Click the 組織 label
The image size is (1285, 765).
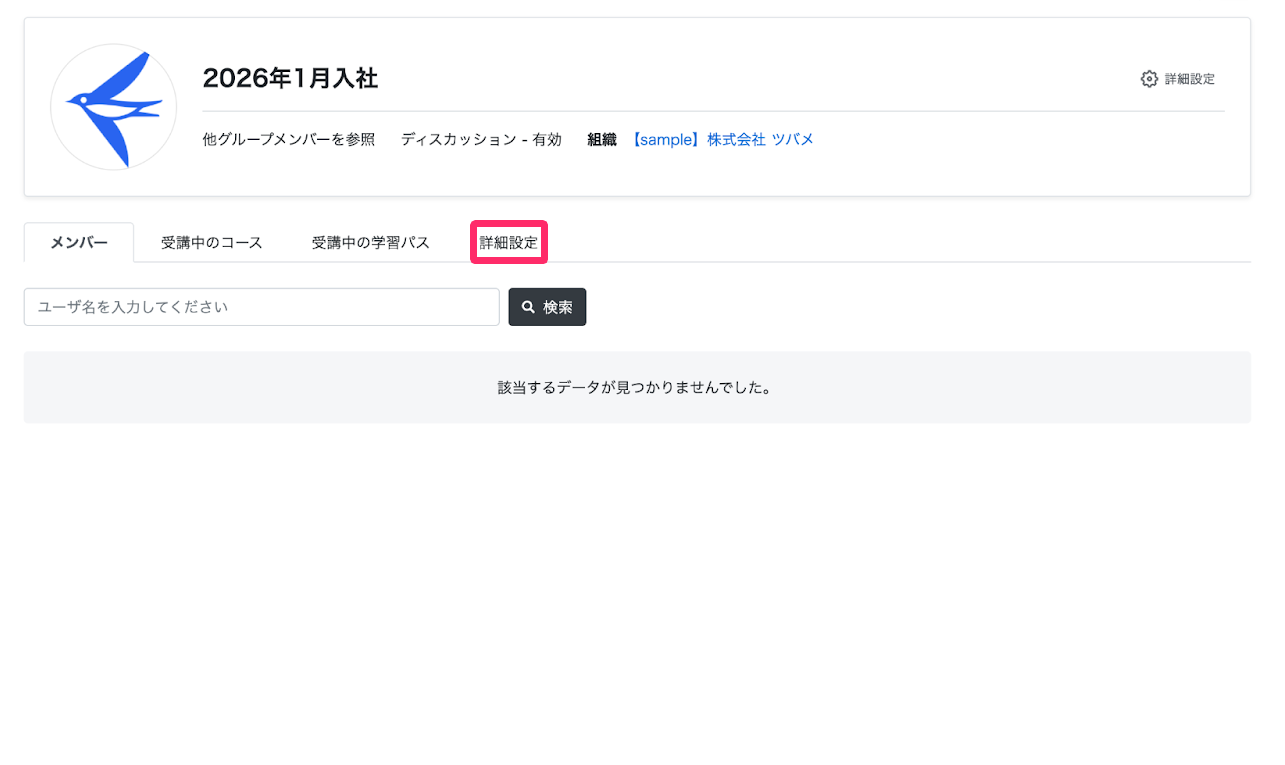pos(602,140)
